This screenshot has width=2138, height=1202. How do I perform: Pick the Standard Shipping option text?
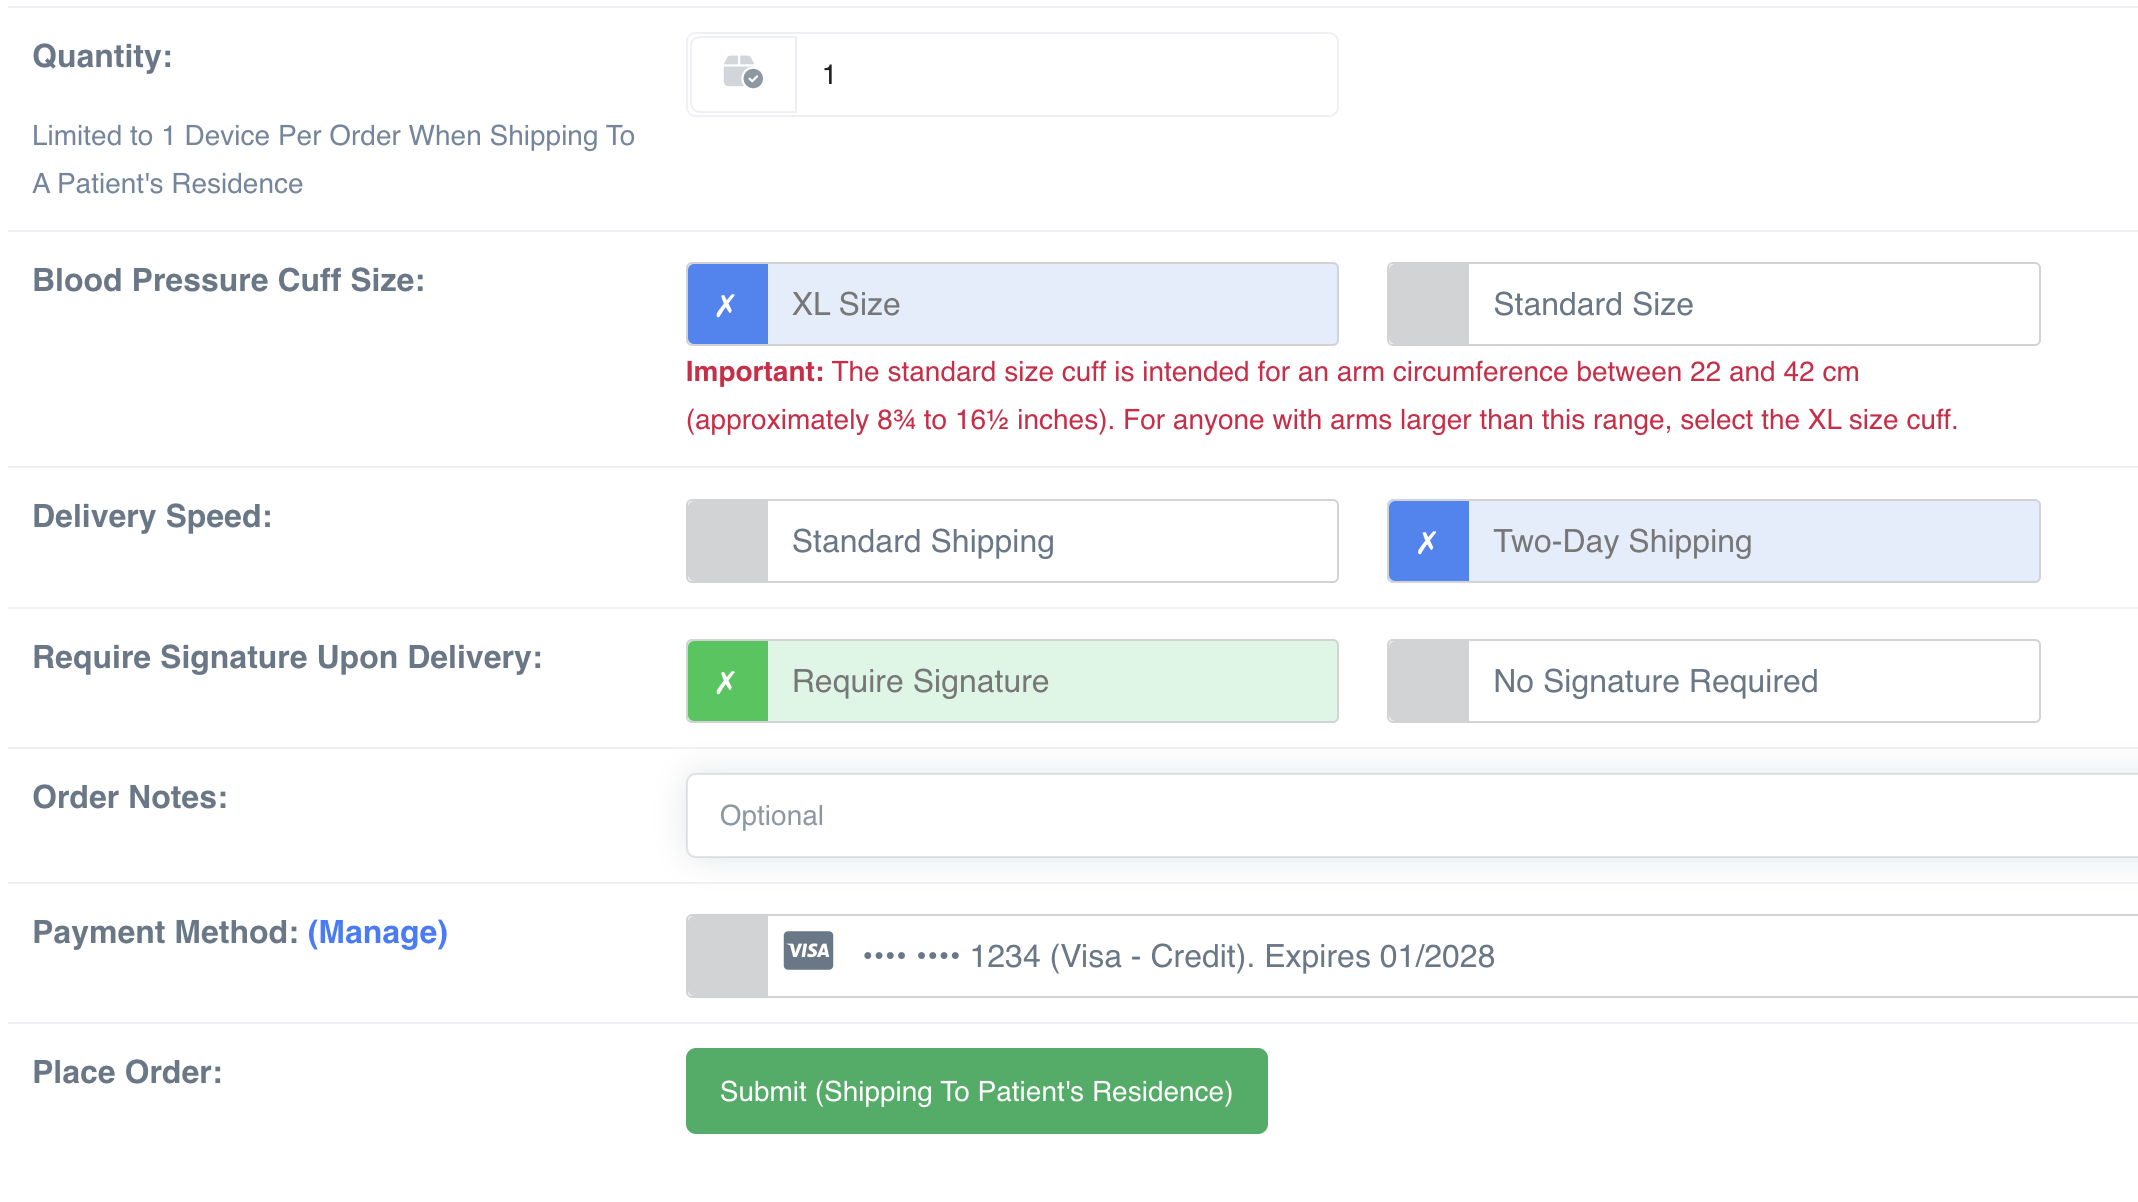click(922, 541)
